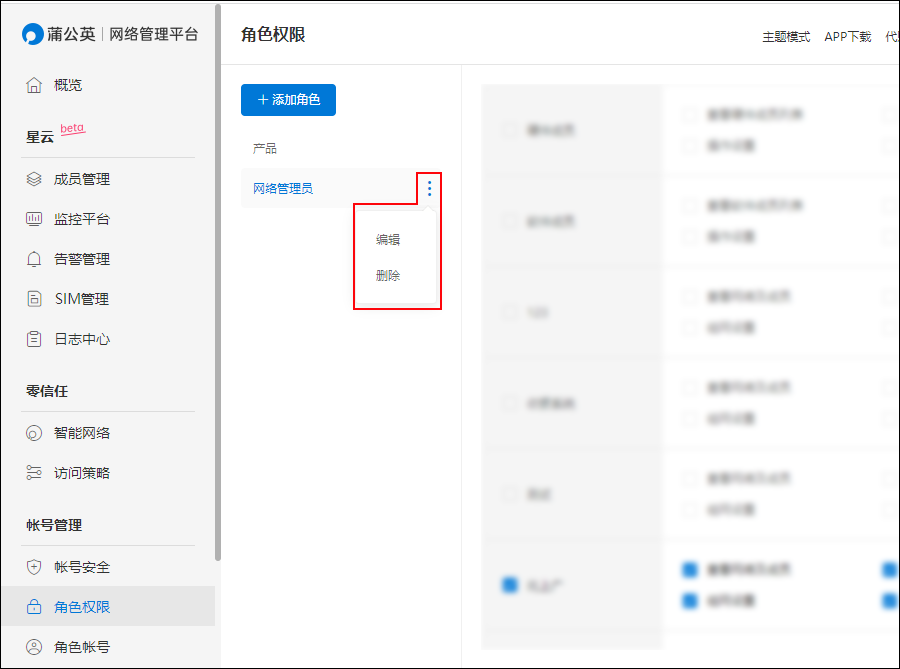This screenshot has width=900, height=669.
Task: Click the 日志中心 clipboard icon
Action: 34,339
